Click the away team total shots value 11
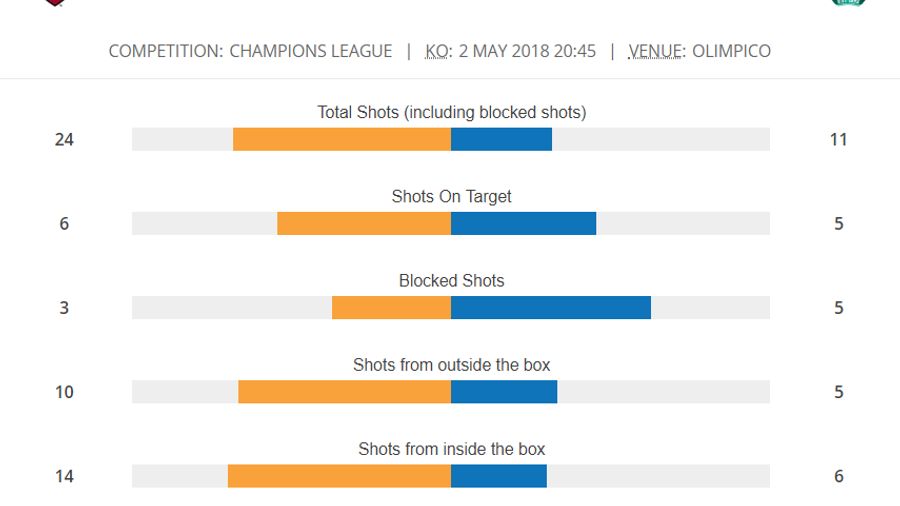The image size is (900, 506). [838, 139]
